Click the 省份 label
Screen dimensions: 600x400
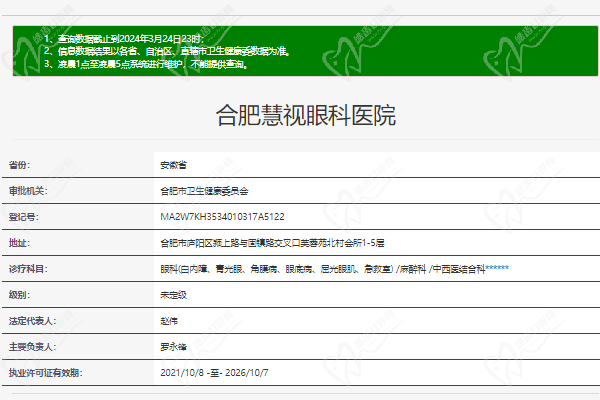[x=20, y=165]
